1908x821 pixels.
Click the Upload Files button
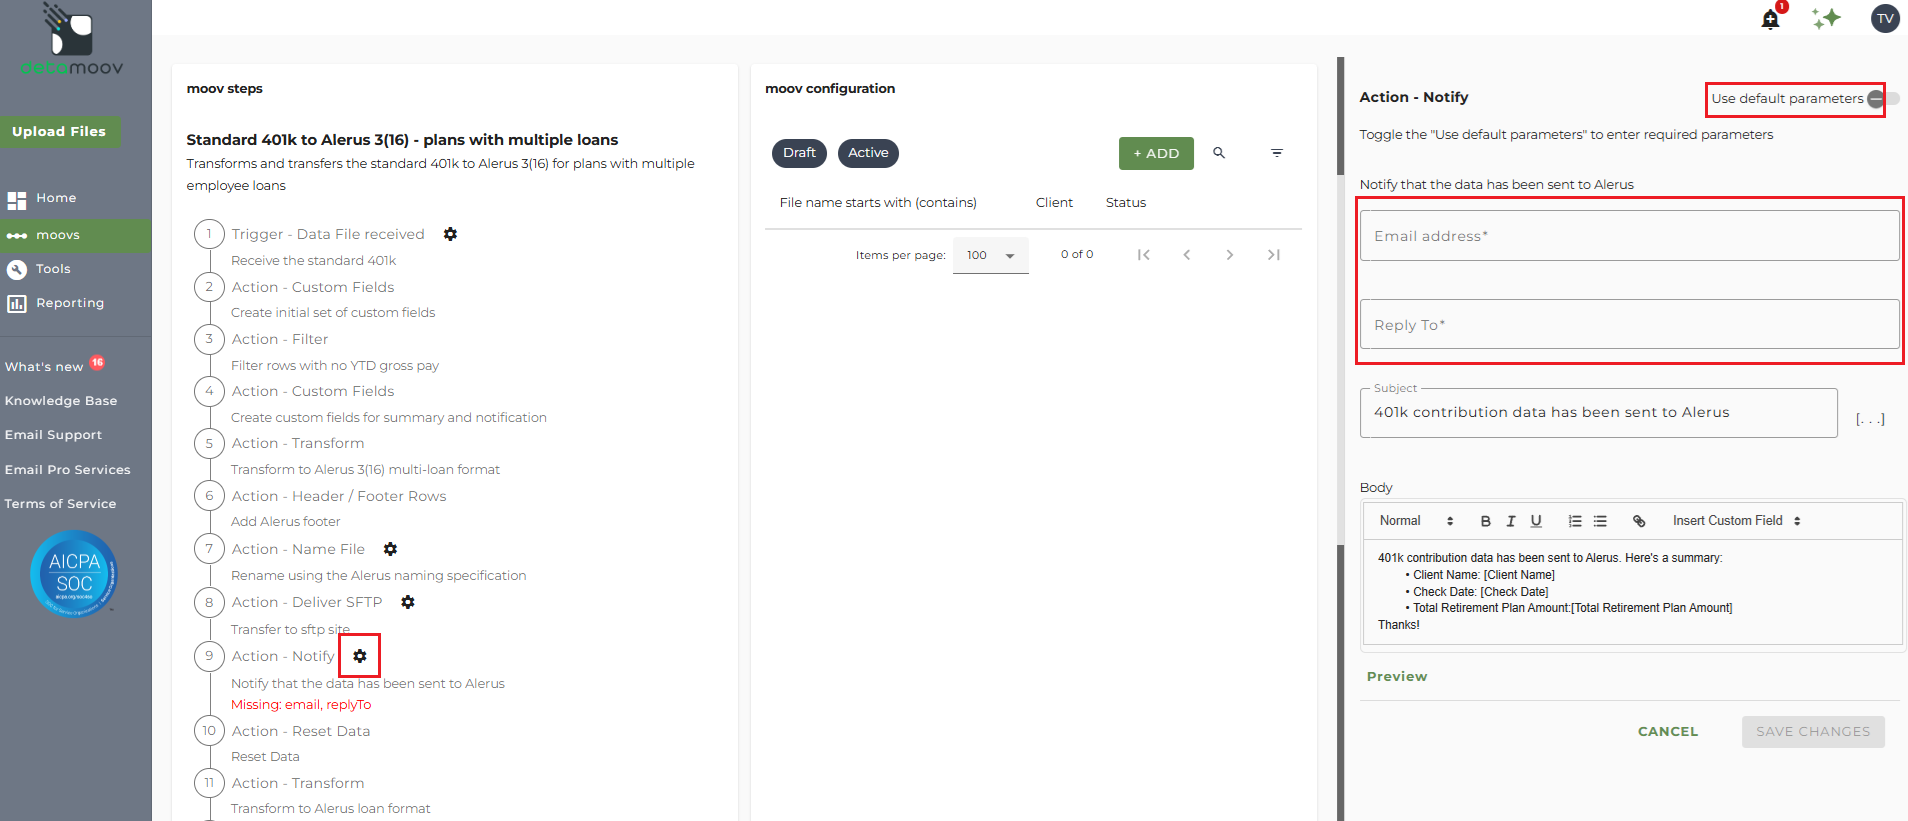tap(59, 131)
